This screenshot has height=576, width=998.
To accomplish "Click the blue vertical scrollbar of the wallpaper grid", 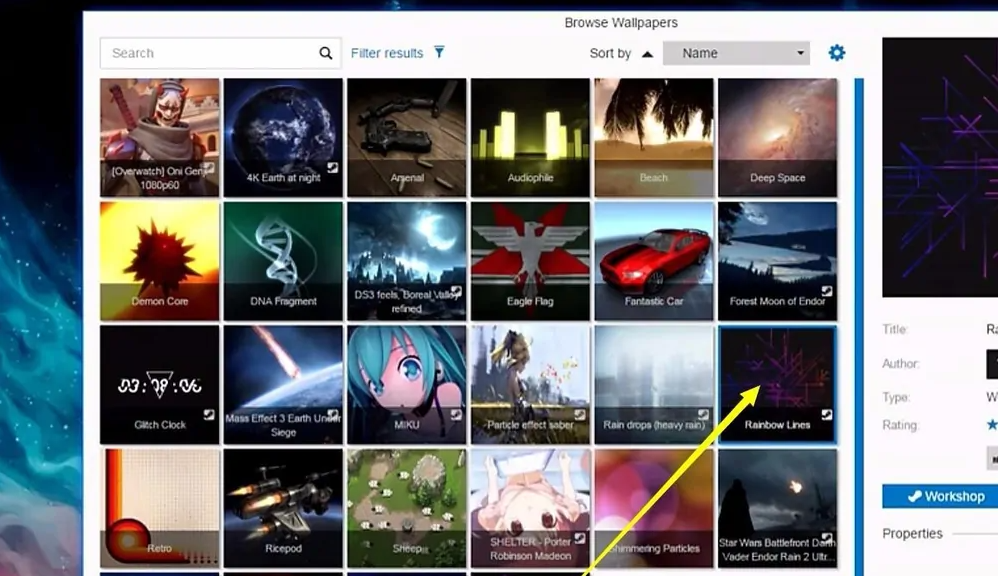I will click(x=858, y=300).
